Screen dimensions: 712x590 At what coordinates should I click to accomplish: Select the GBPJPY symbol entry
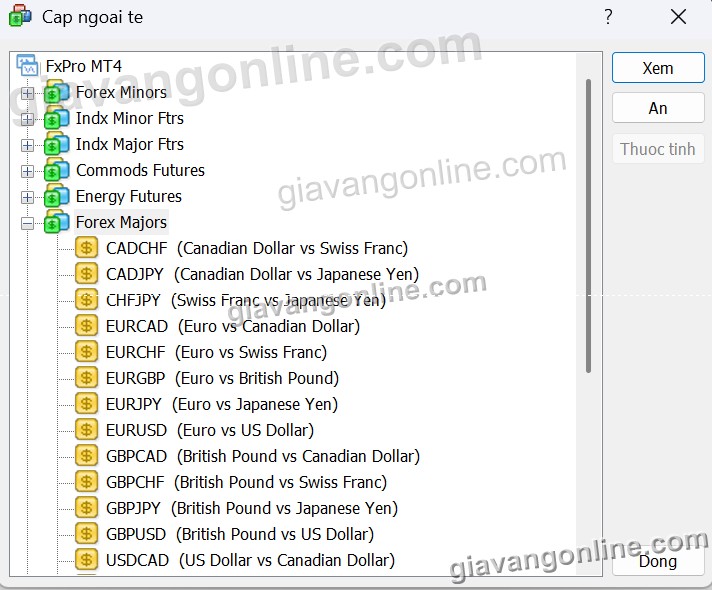pos(251,508)
